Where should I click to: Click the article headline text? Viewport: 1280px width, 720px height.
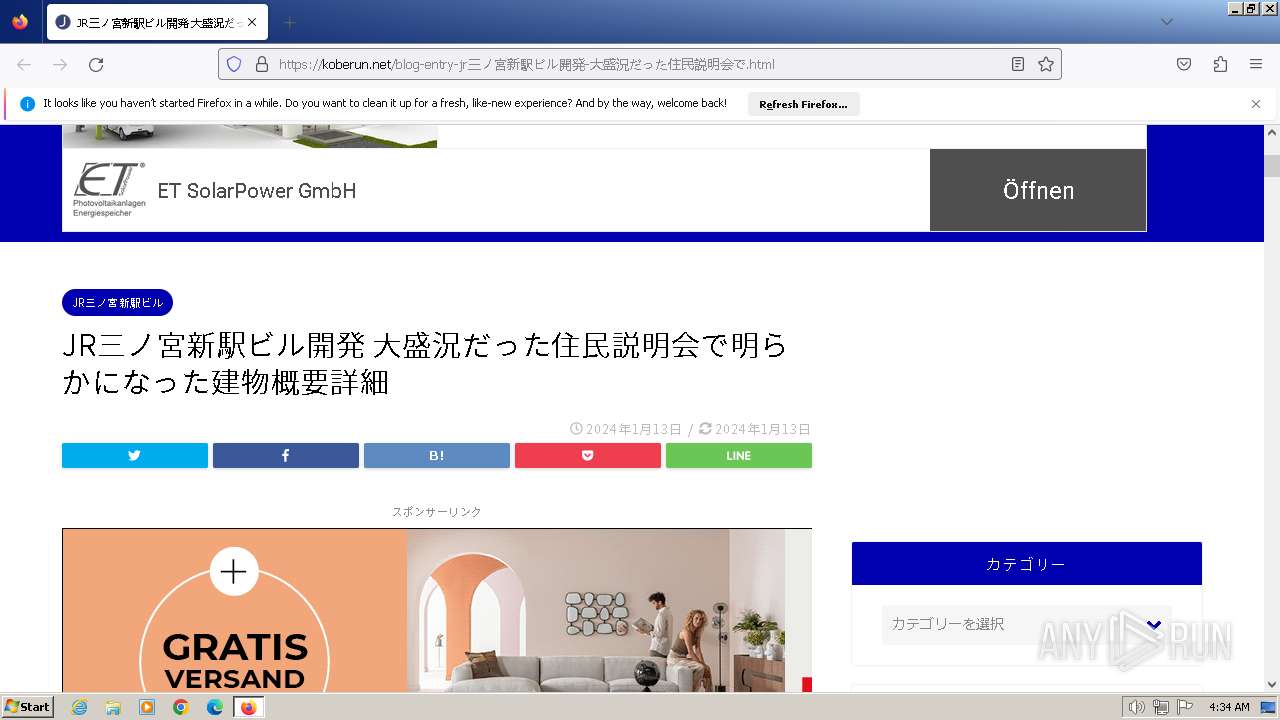425,363
